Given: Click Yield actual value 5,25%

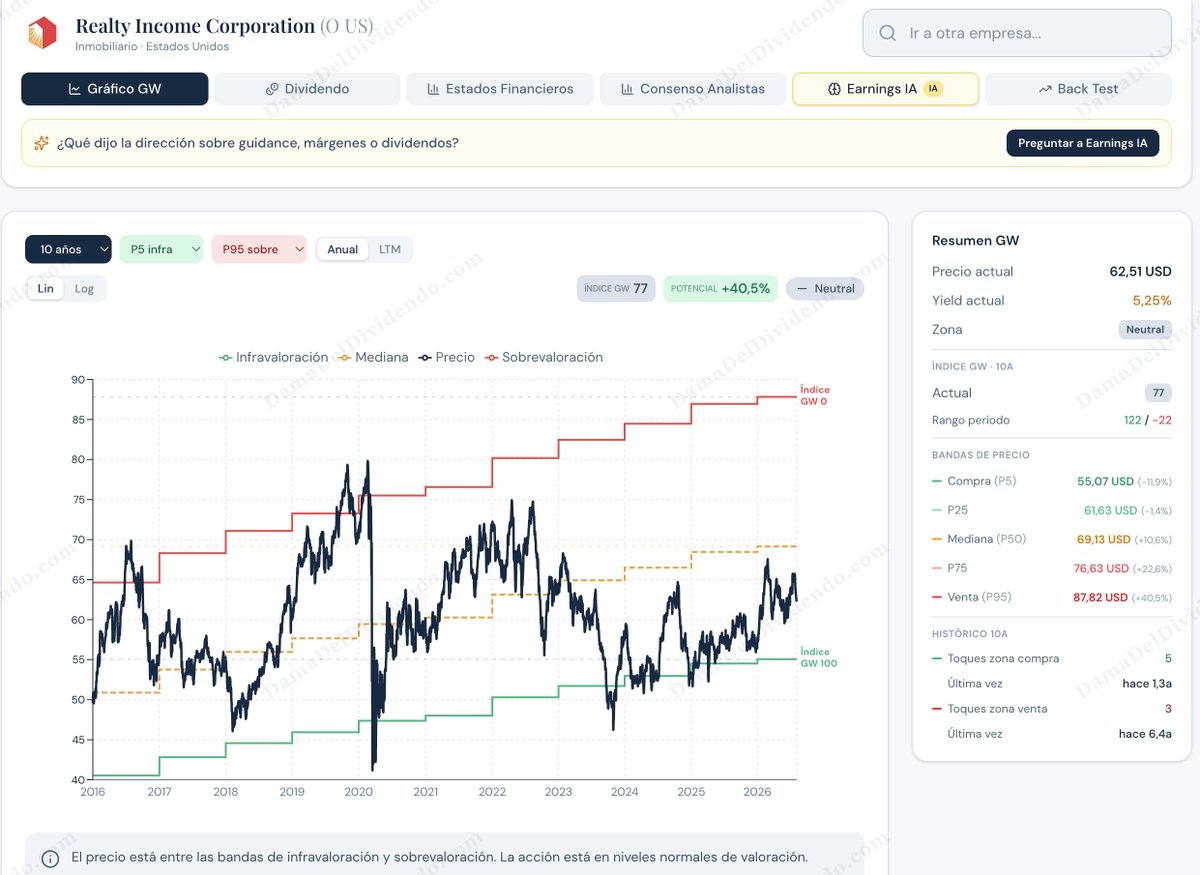Looking at the screenshot, I should (x=1152, y=300).
